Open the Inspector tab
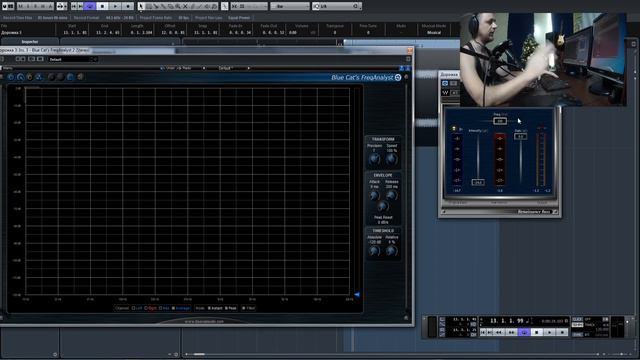The image size is (640, 360). [x=29, y=42]
